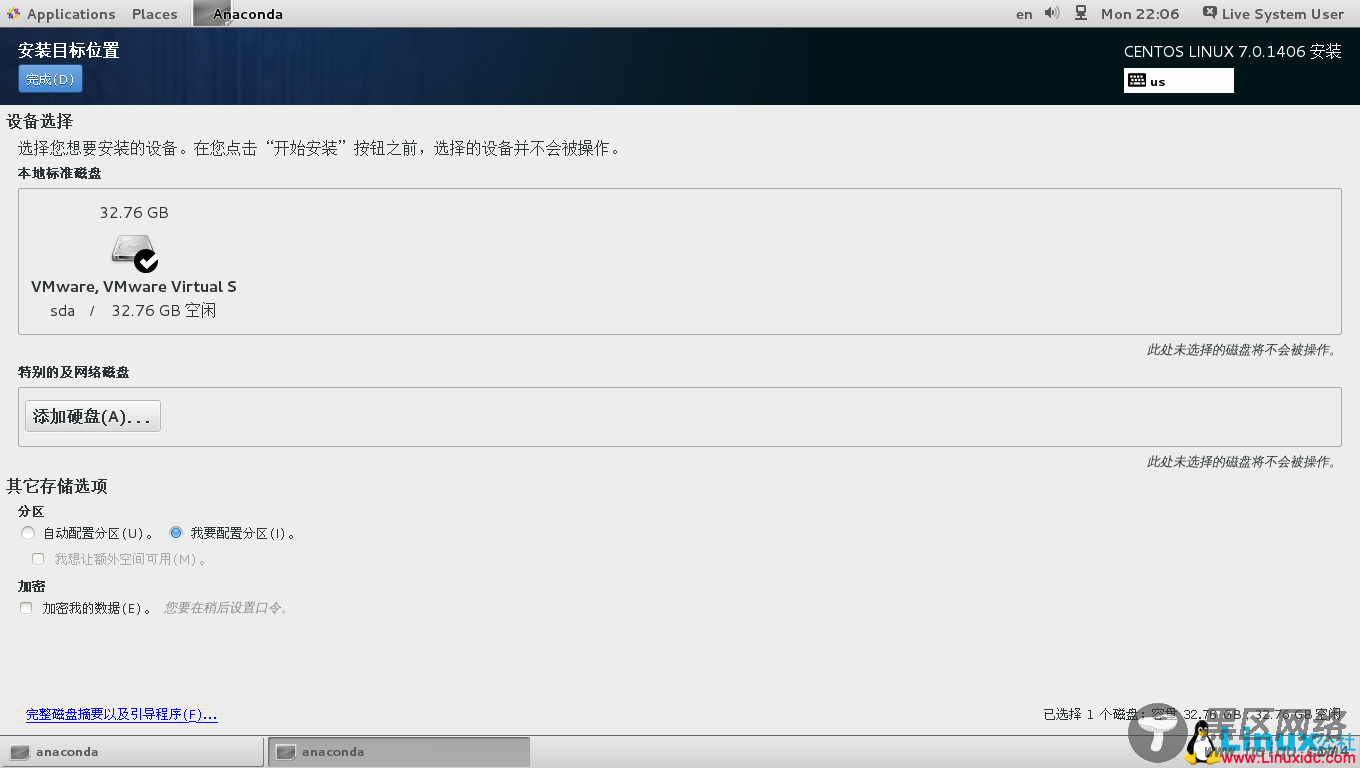
Task: Switch to first anaconda taskbar window
Action: click(x=133, y=752)
